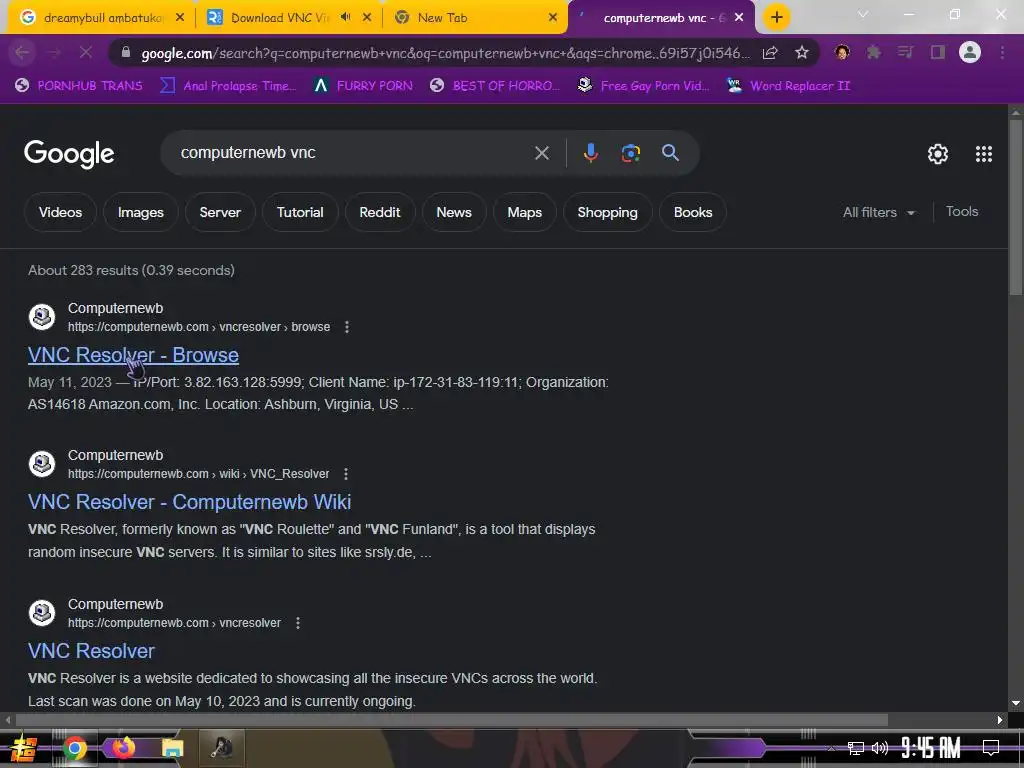Open the 9:45 AM taskbar clock
1024x768 pixels.
point(931,748)
